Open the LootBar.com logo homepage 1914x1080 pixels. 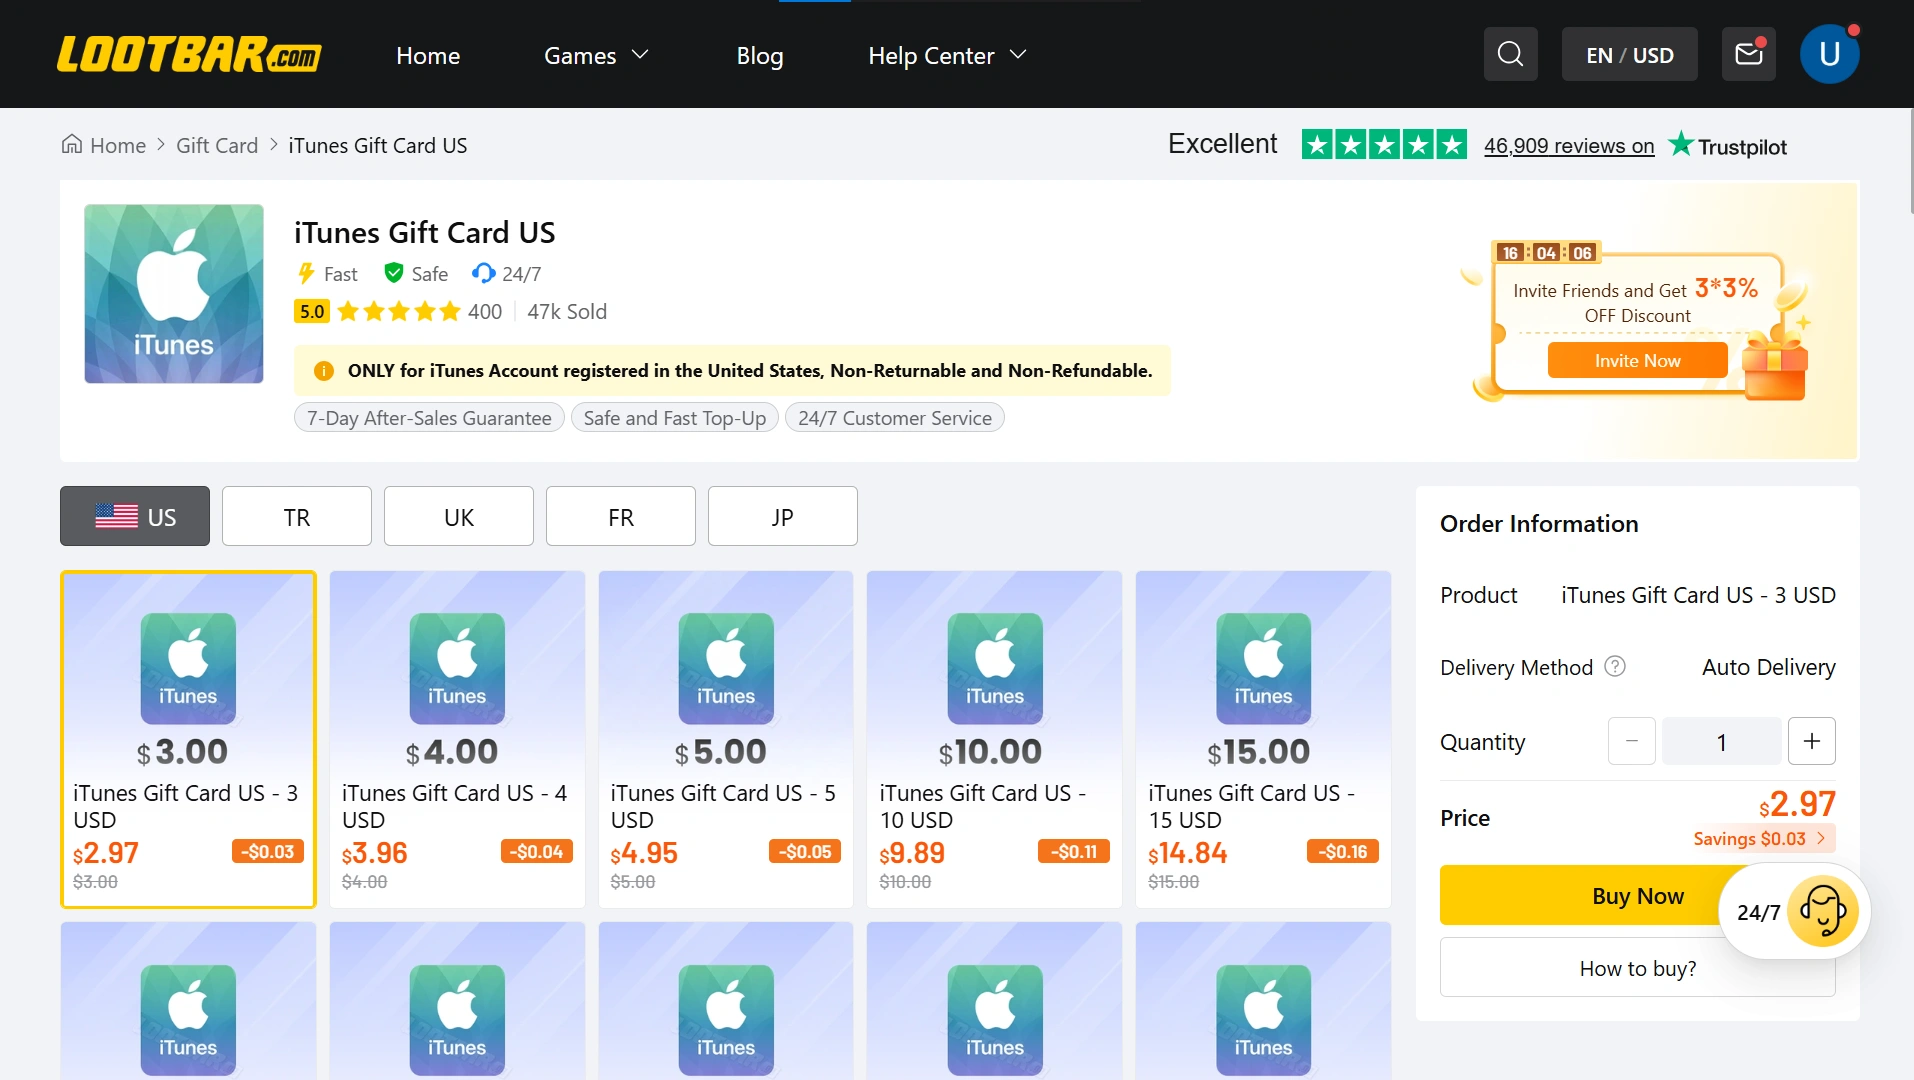click(189, 55)
